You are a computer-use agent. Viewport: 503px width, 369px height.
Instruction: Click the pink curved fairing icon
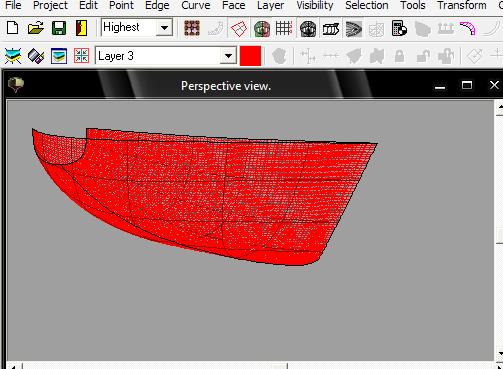(x=467, y=28)
